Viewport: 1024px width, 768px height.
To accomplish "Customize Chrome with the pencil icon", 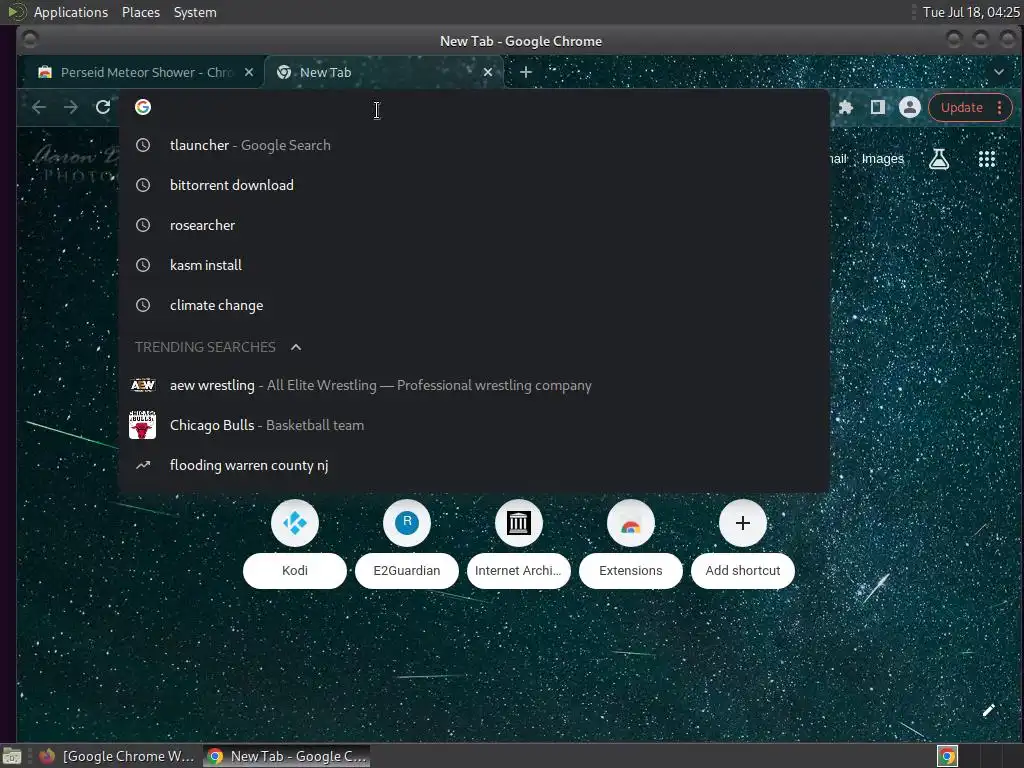I will point(989,711).
